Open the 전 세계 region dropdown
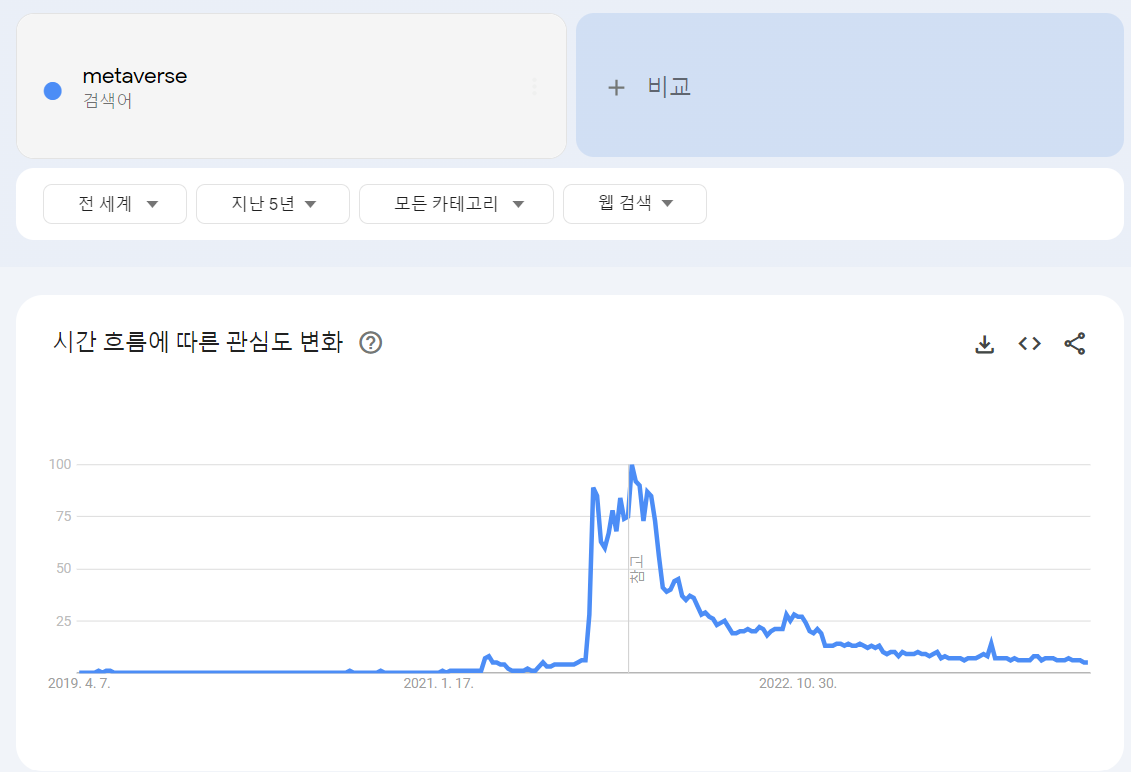Image resolution: width=1131 pixels, height=772 pixels. (x=114, y=203)
